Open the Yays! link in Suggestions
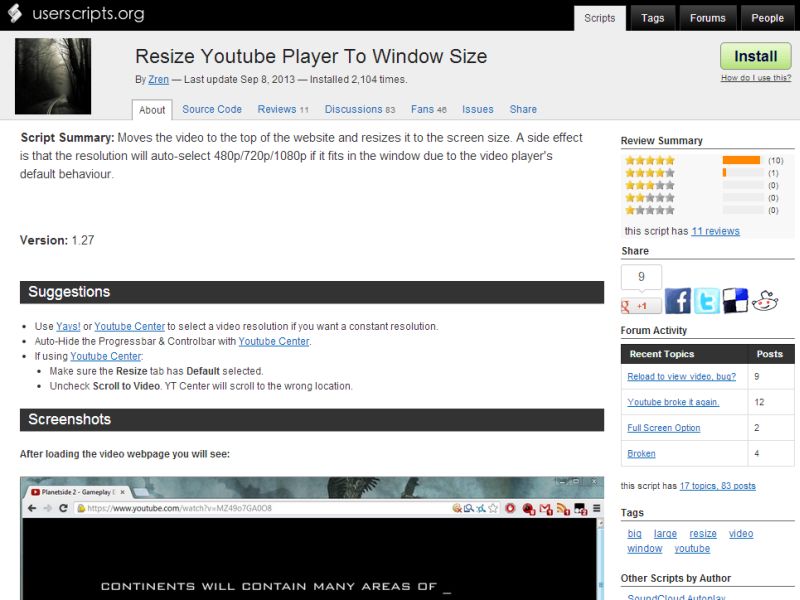The width and height of the screenshot is (800, 600). (x=68, y=327)
